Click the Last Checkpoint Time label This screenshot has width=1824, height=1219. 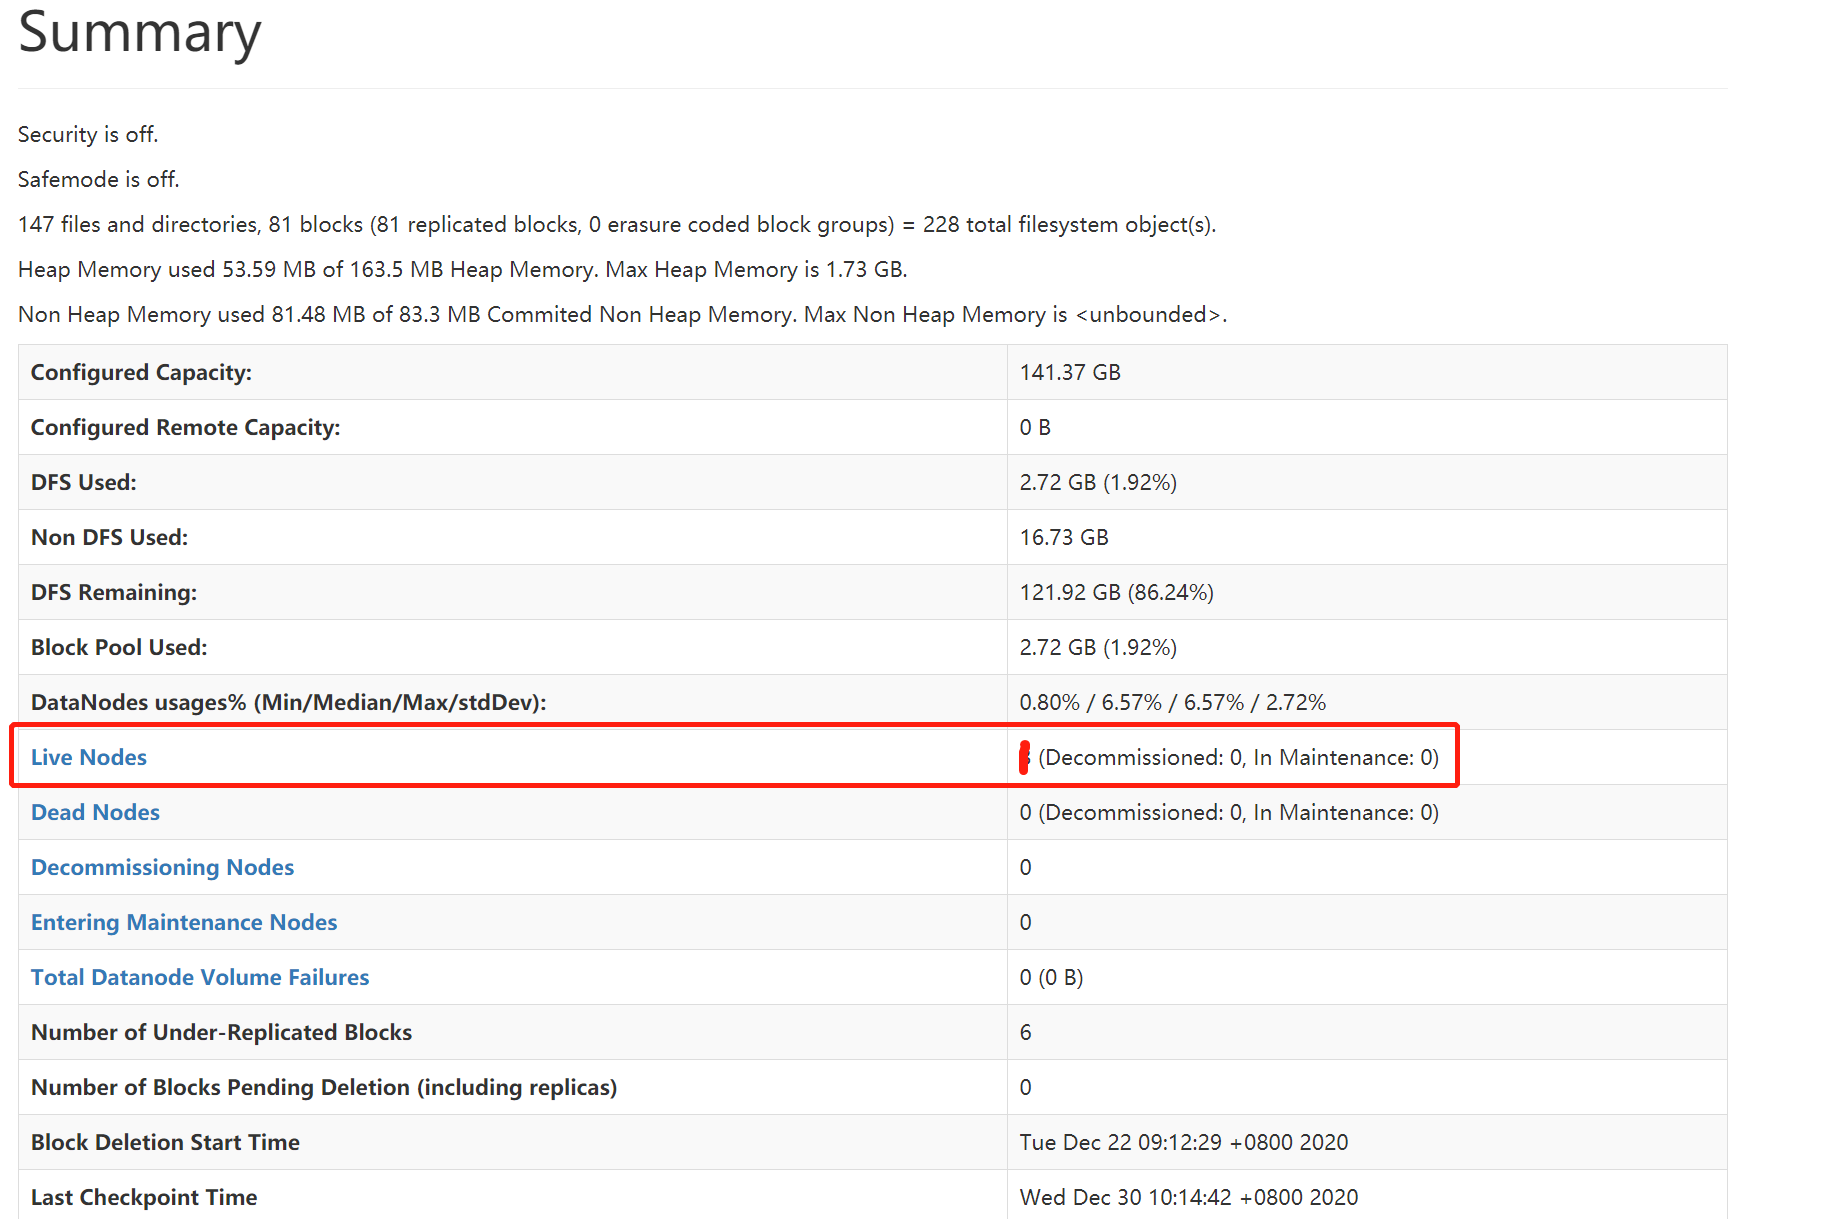144,1197
